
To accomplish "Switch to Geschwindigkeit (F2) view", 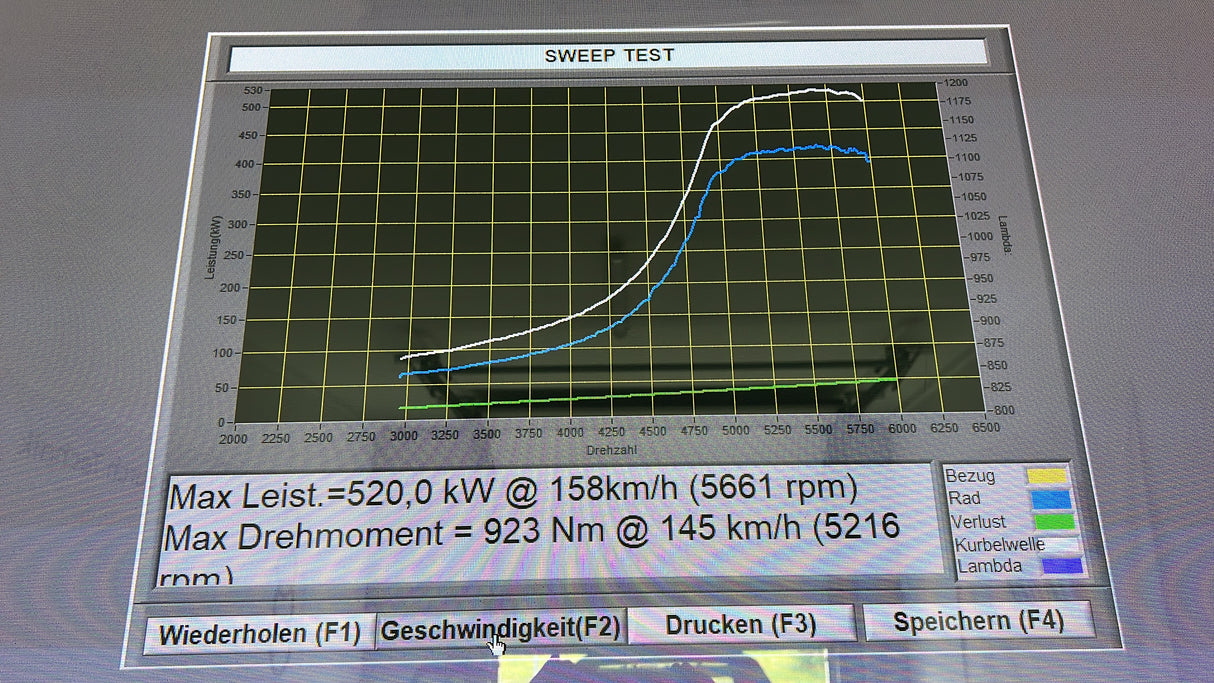I will 501,630.
